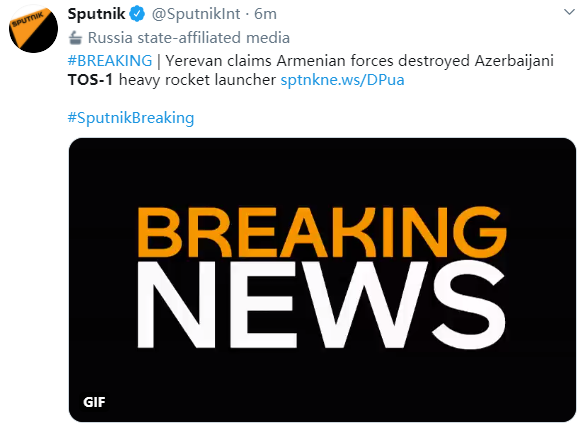The width and height of the screenshot is (585, 433).
Task: Click the Russia state-affiliated media label
Action: [189, 38]
